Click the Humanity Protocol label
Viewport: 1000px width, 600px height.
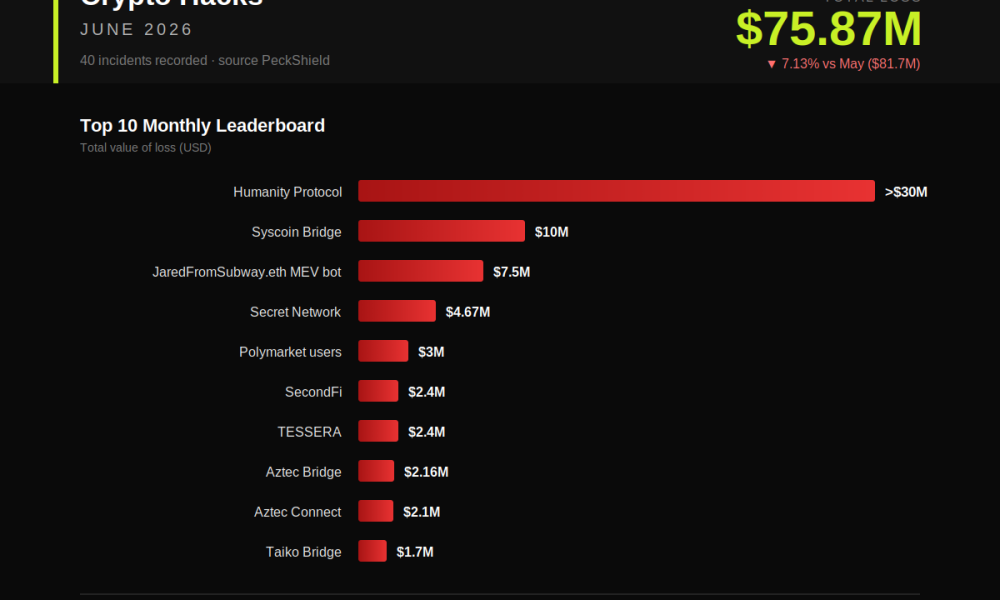(x=288, y=192)
